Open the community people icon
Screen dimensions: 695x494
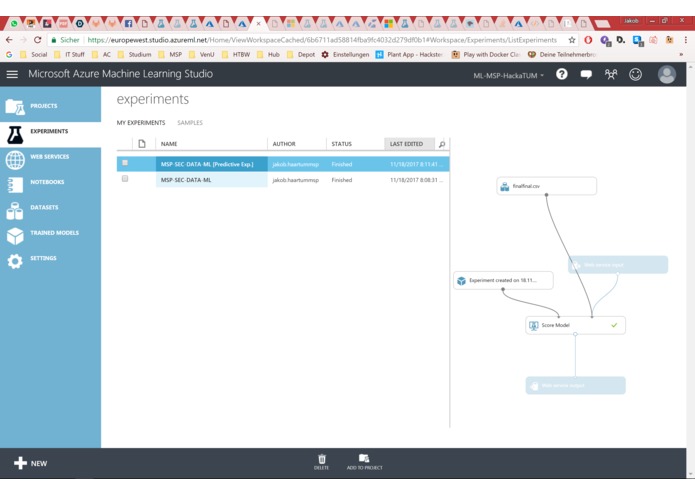click(x=611, y=74)
